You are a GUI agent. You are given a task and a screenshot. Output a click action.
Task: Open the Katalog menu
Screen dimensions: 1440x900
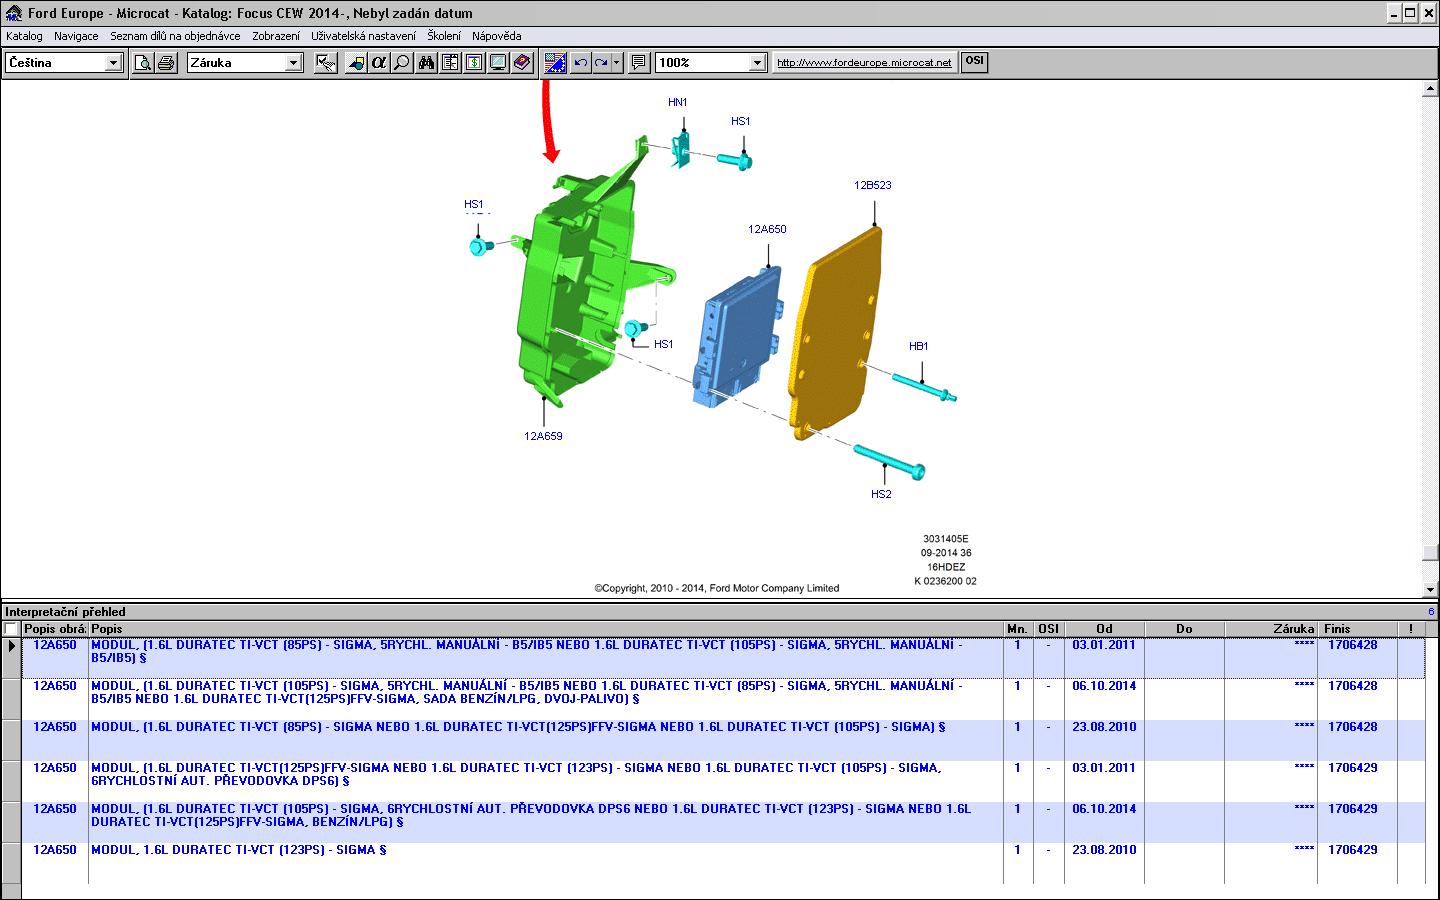24,36
